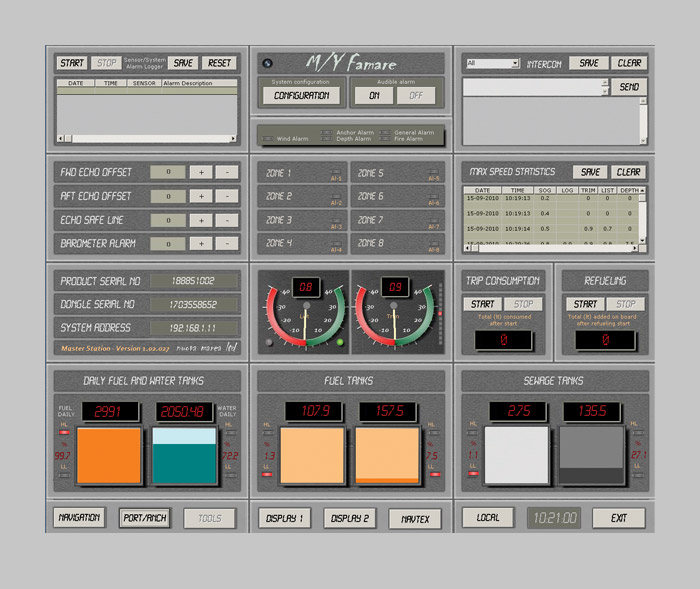Image resolution: width=700 pixels, height=589 pixels.
Task: Click the green indicator light on List gauge
Action: click(340, 342)
